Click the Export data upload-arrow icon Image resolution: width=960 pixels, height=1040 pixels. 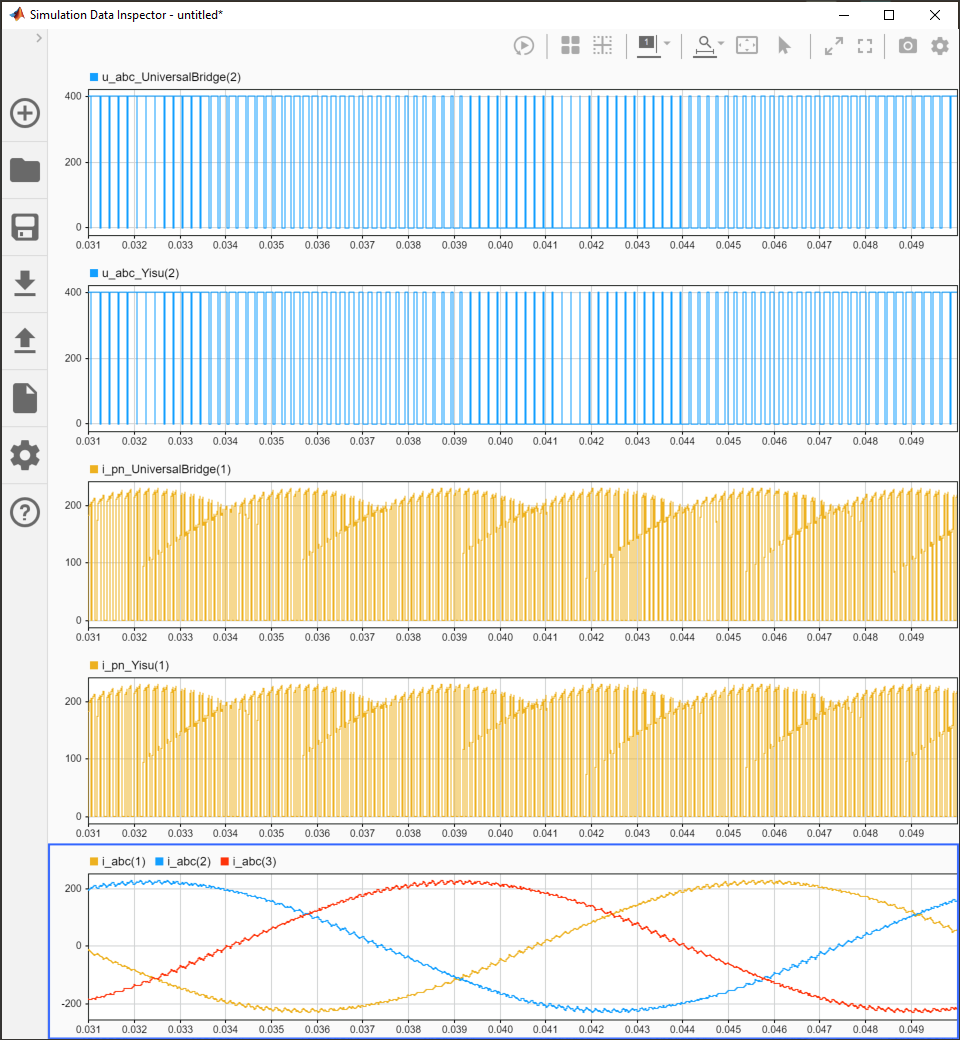(25, 340)
